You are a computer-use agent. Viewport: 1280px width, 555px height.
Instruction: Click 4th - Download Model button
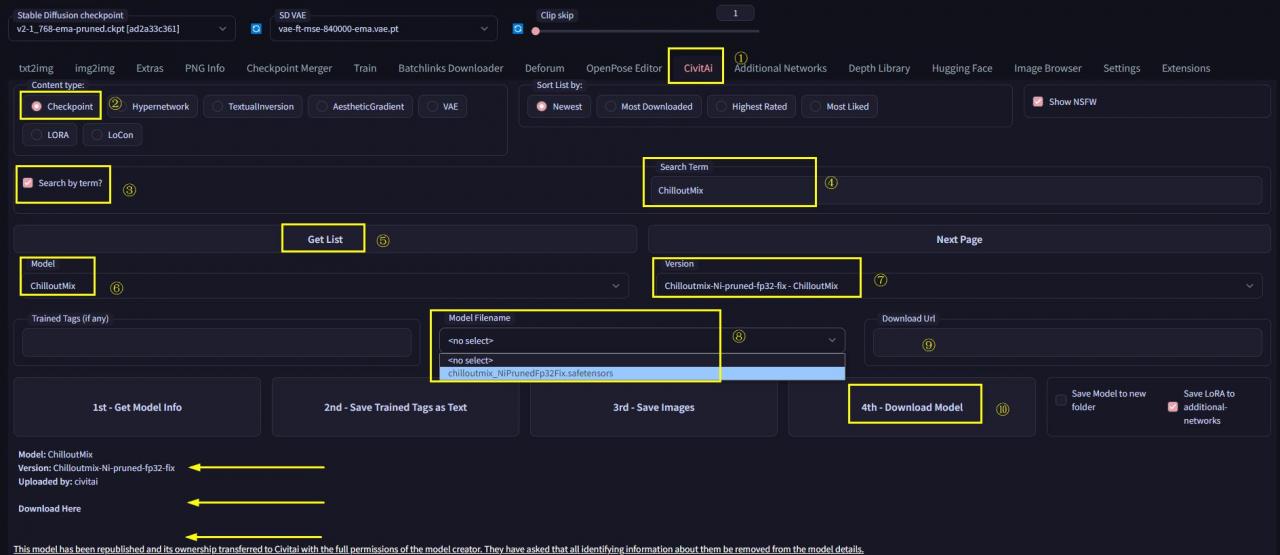[912, 407]
